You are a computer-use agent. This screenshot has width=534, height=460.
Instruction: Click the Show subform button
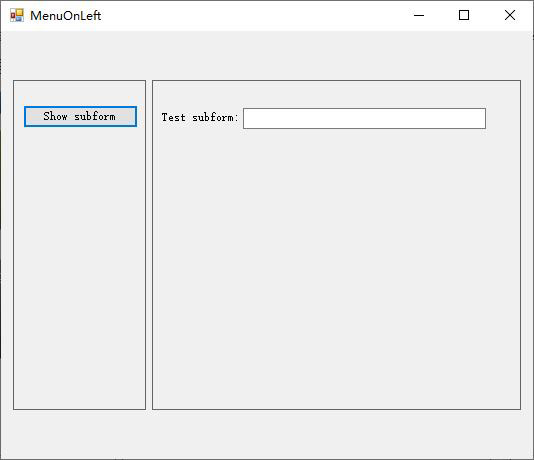point(80,116)
